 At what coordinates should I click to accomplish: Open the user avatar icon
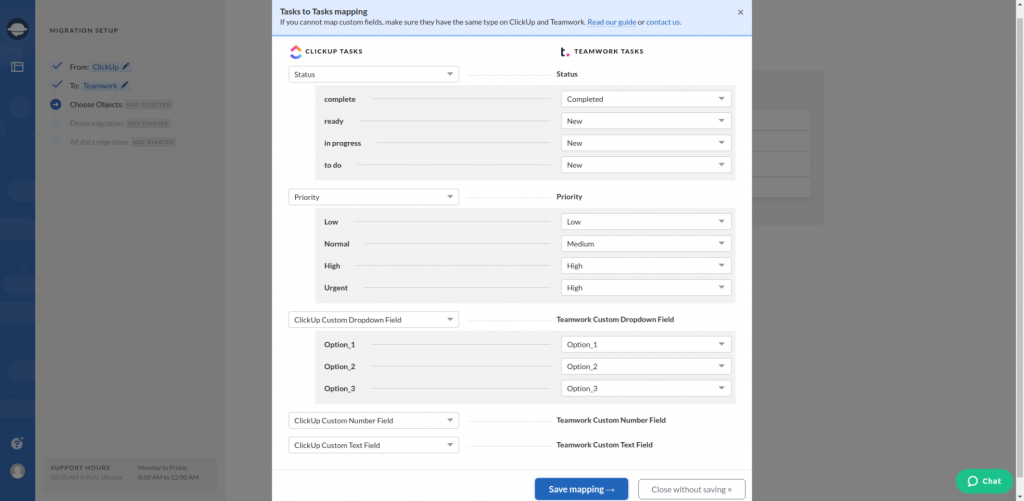click(18, 471)
